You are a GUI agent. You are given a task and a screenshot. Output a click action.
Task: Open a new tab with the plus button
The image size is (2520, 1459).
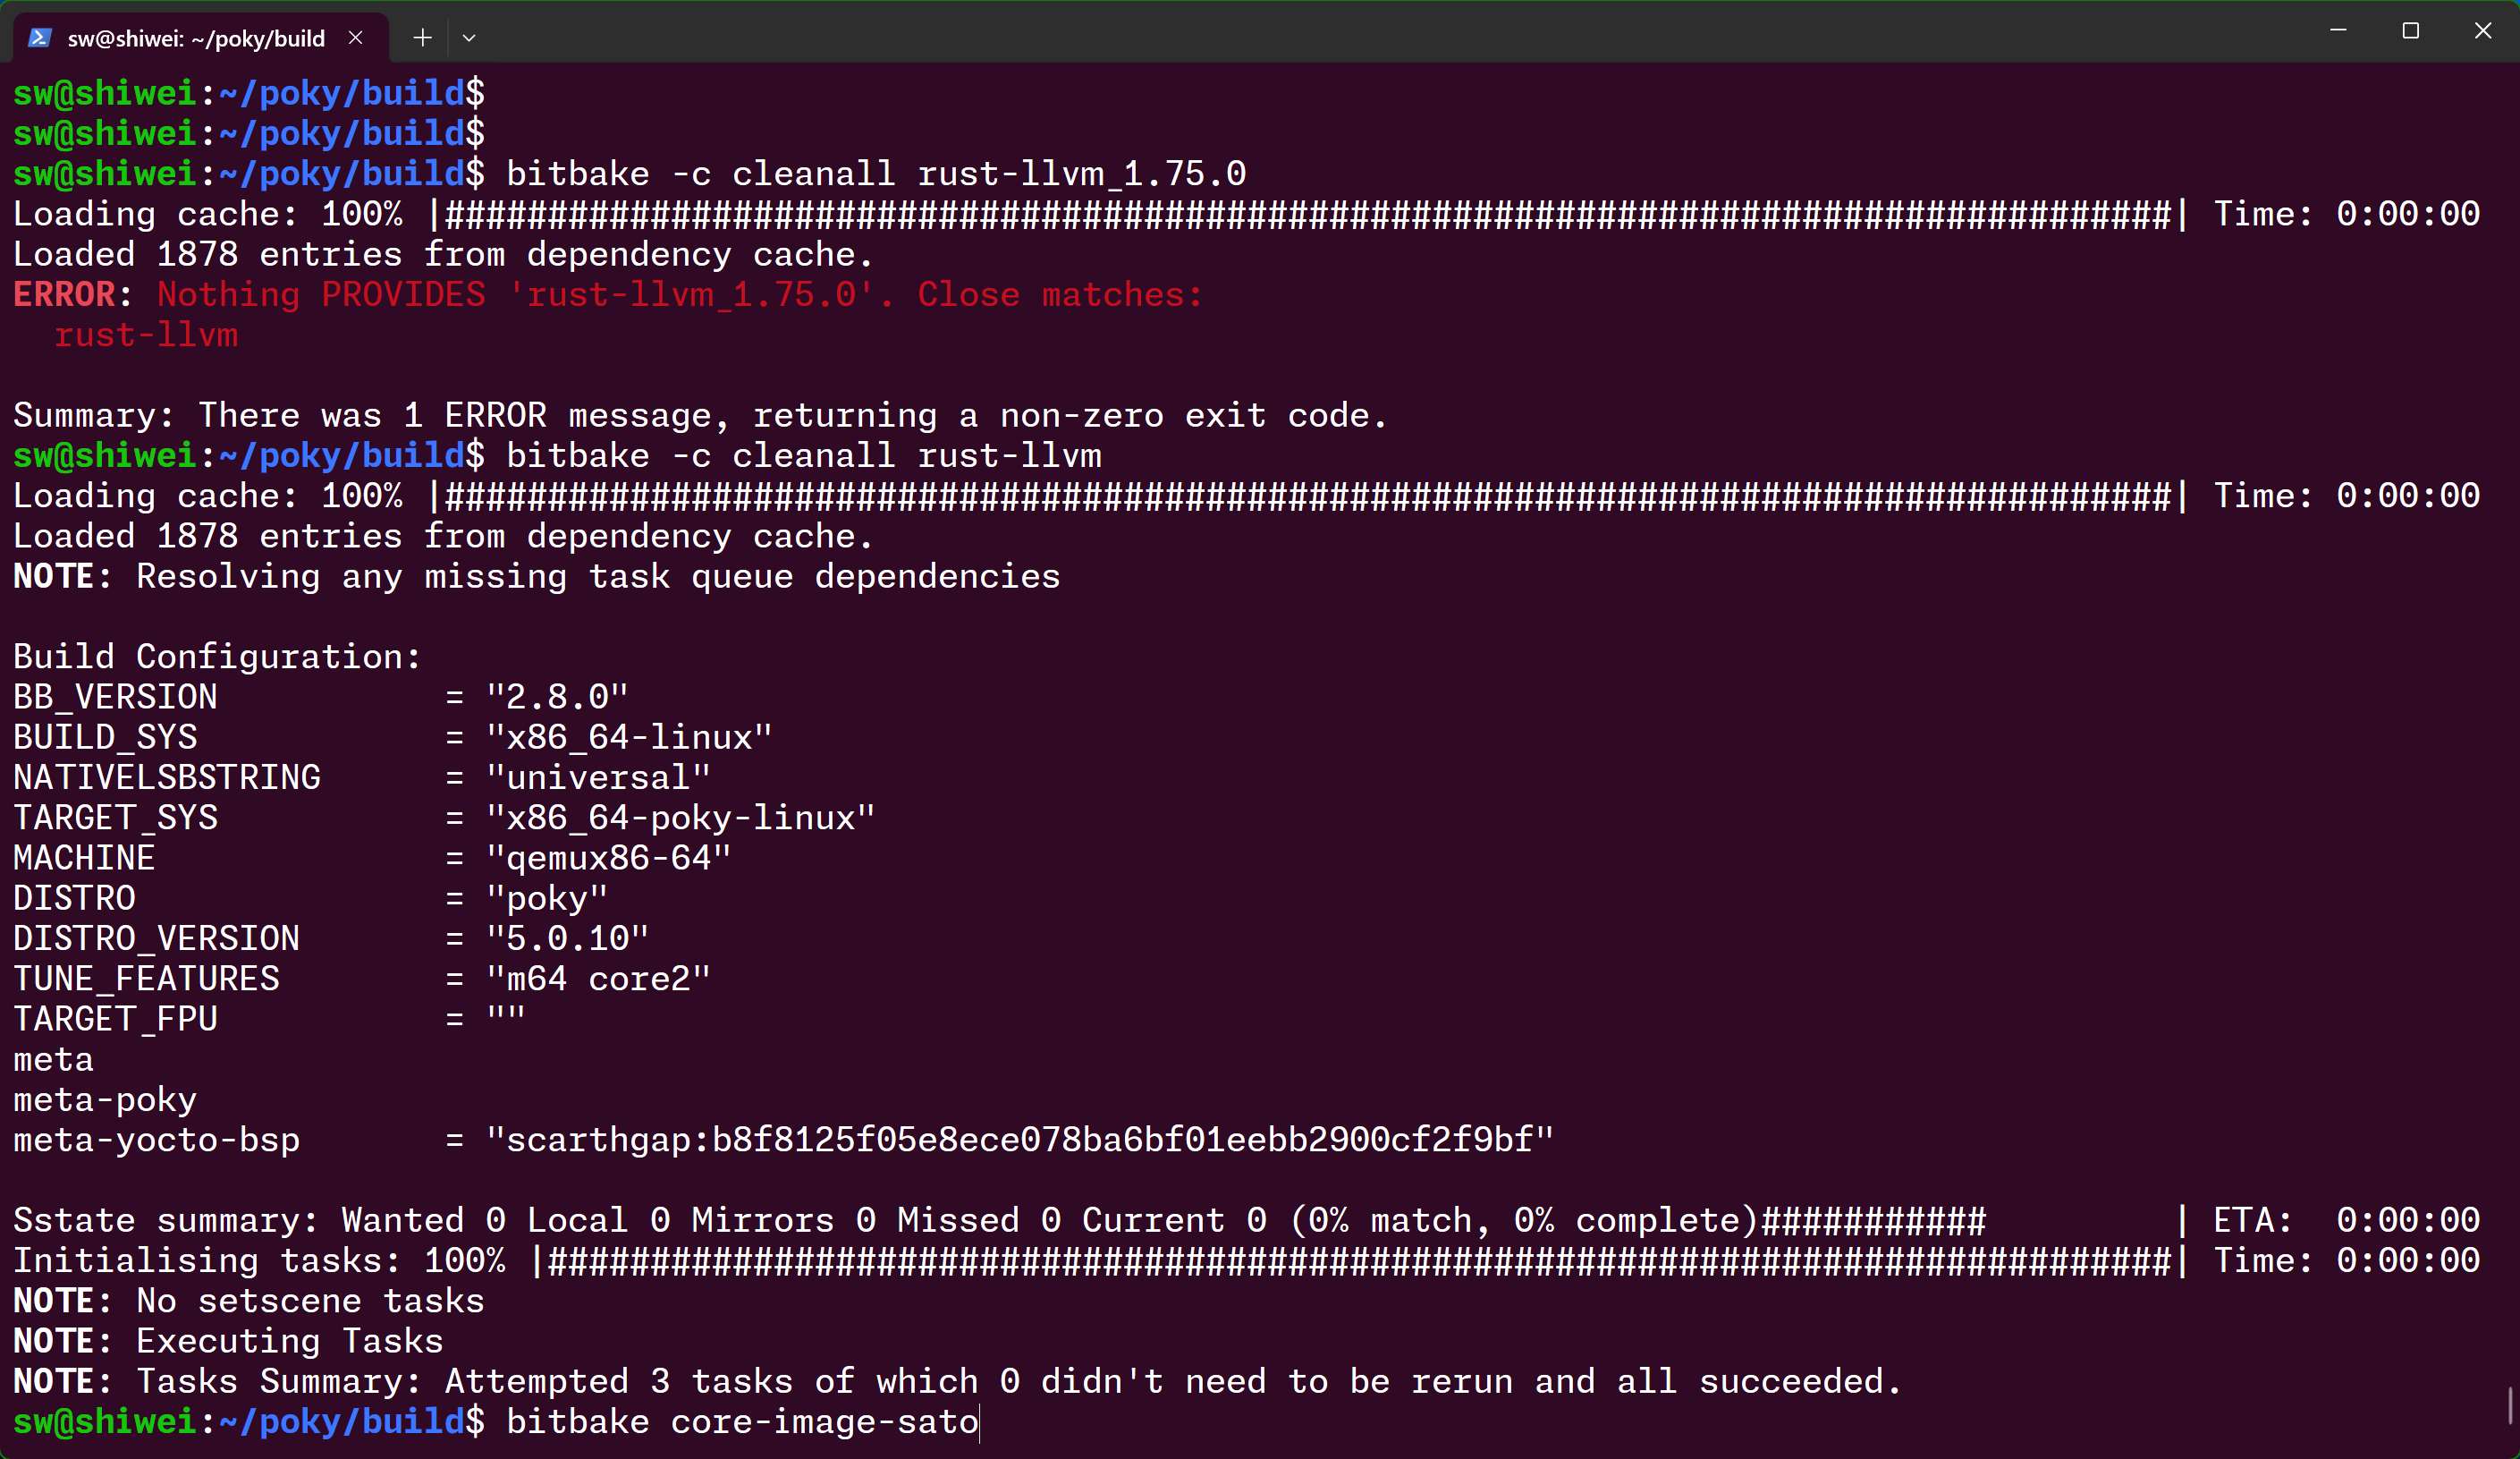[423, 38]
